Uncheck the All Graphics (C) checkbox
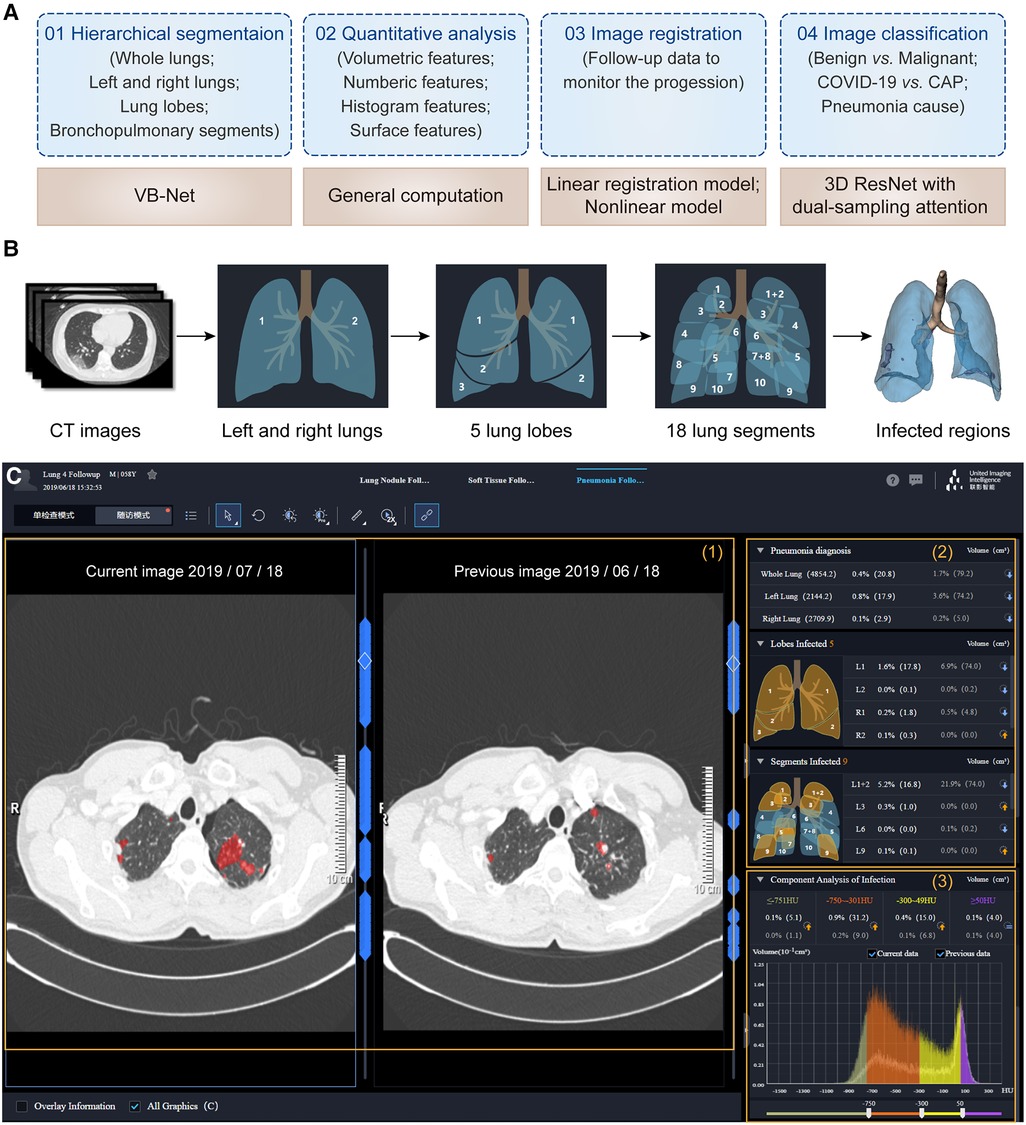This screenshot has height=1125, width=1026. (x=134, y=1106)
